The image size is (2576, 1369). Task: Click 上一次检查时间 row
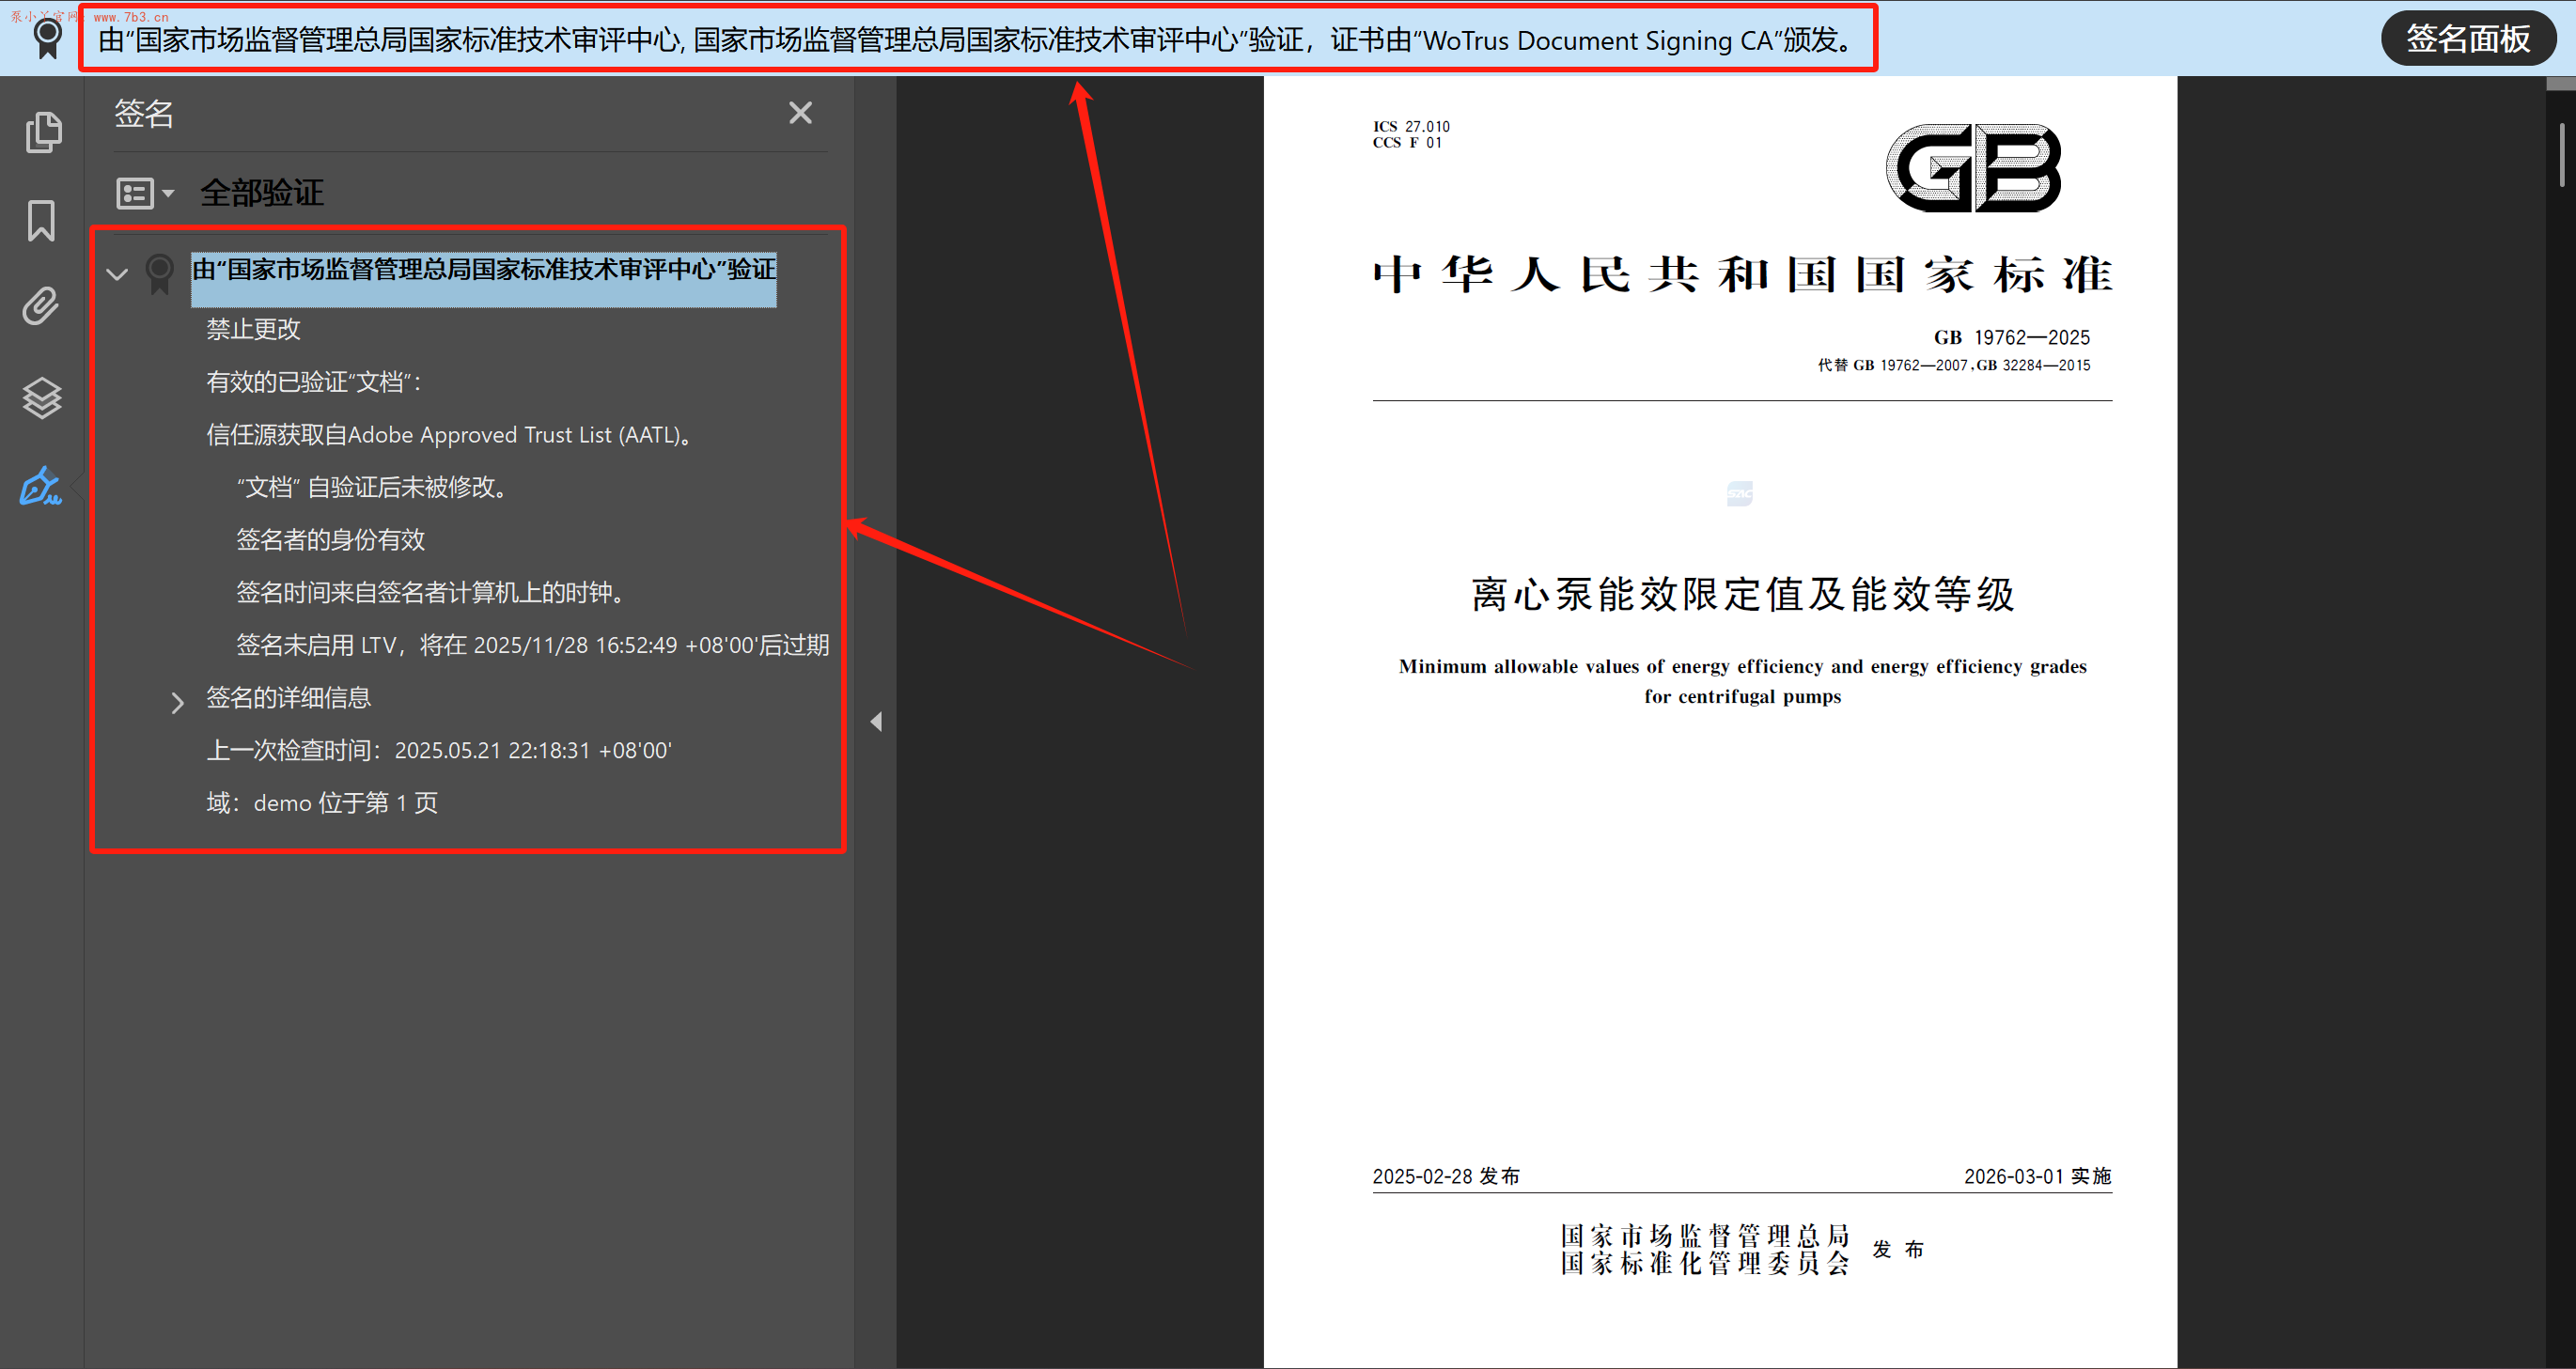[x=439, y=750]
